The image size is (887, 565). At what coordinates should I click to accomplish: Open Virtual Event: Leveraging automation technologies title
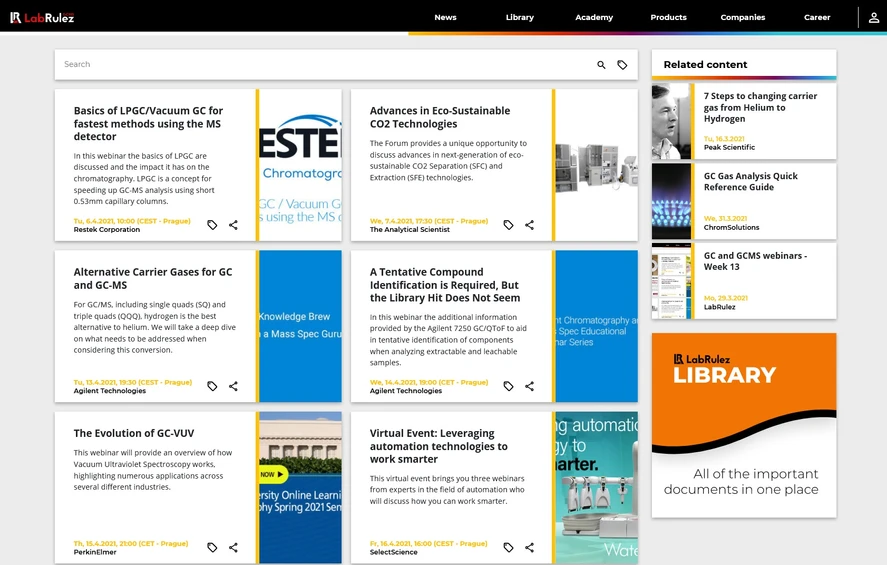click(438, 446)
